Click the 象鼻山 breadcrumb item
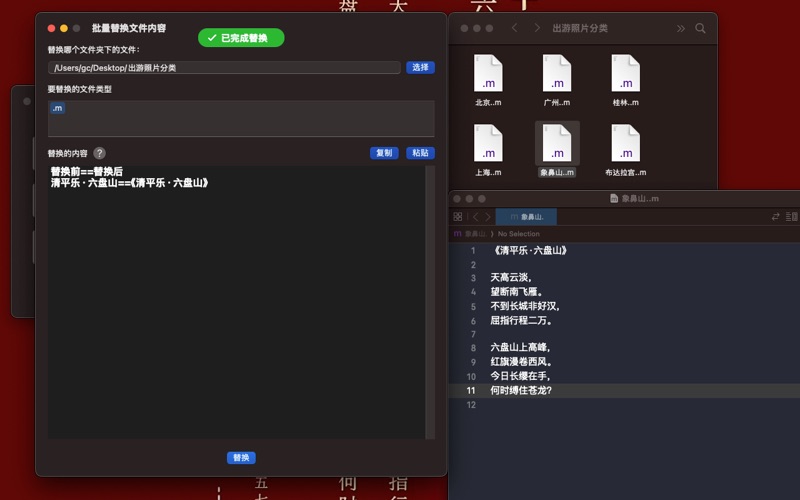 click(475, 234)
